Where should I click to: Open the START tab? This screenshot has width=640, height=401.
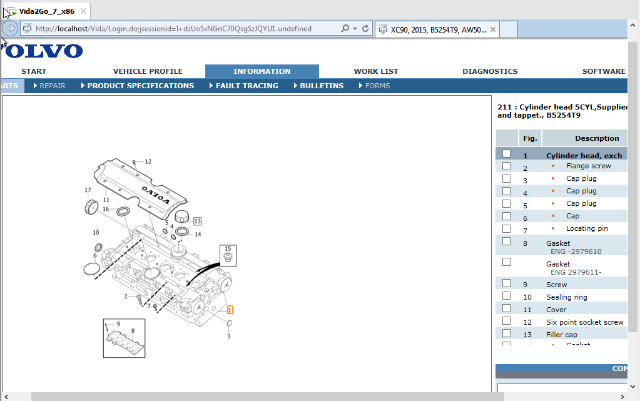(x=34, y=71)
